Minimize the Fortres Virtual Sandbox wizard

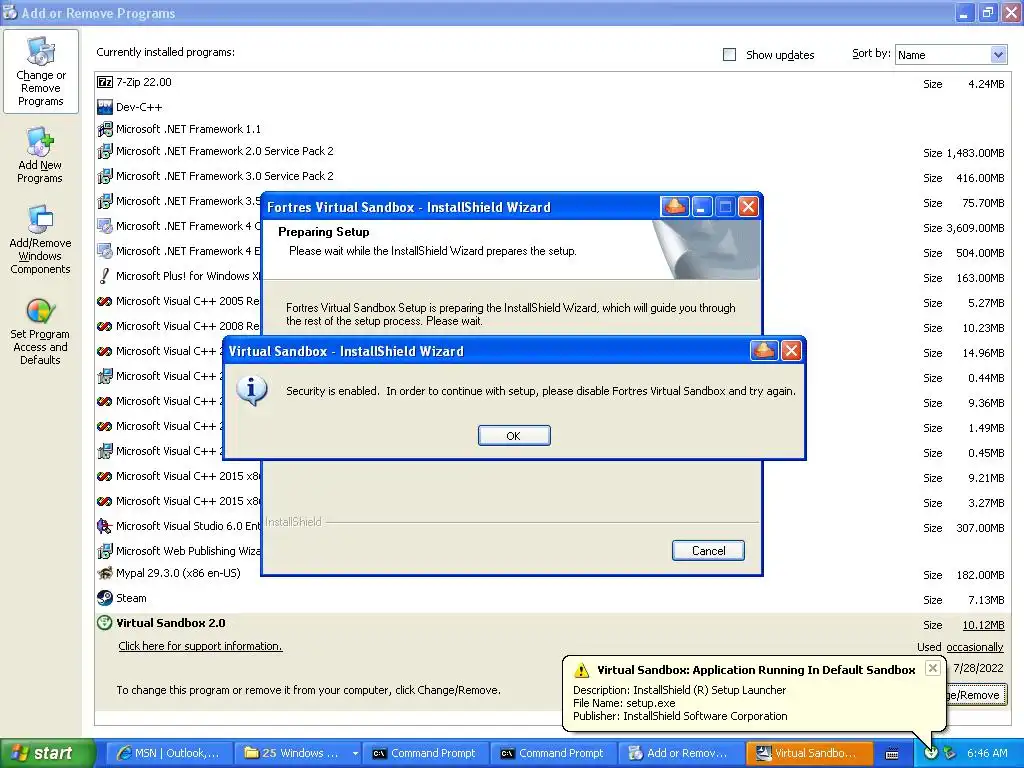point(701,207)
